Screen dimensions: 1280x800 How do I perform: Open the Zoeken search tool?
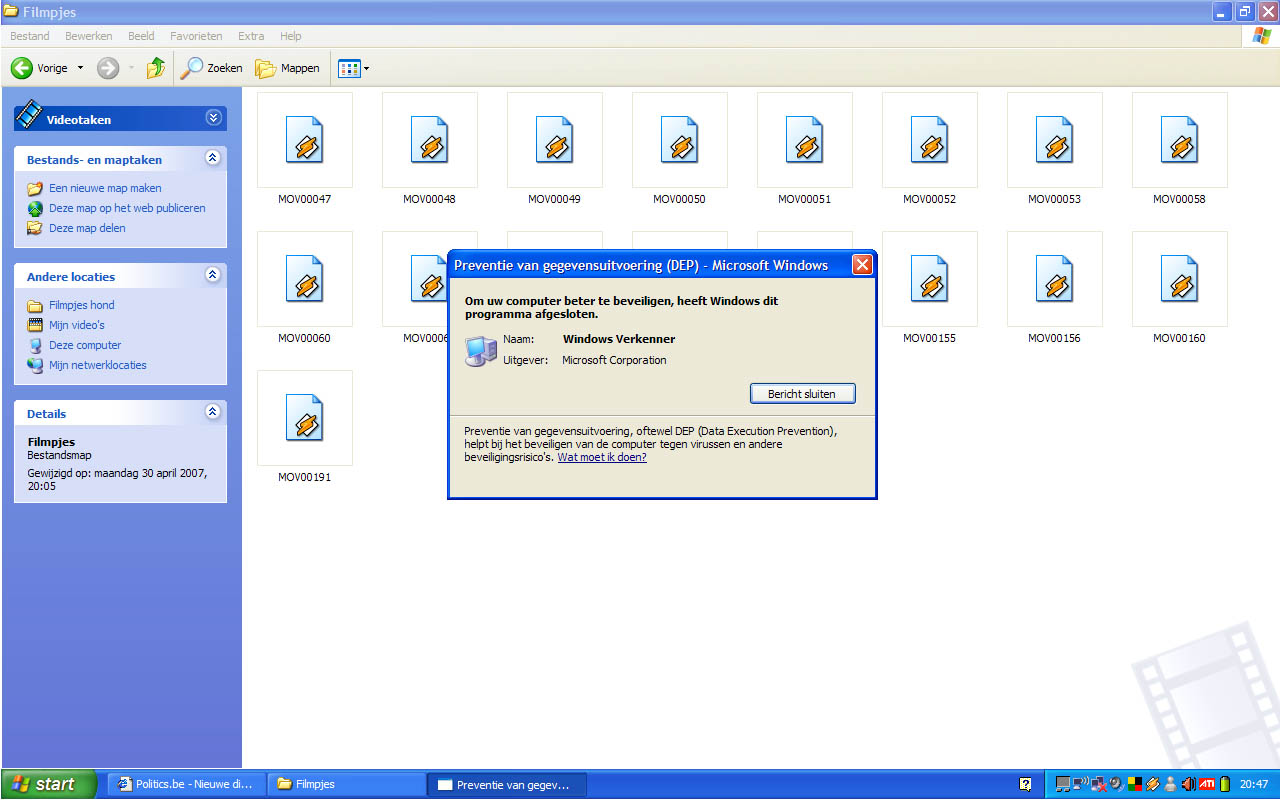pyautogui.click(x=211, y=68)
